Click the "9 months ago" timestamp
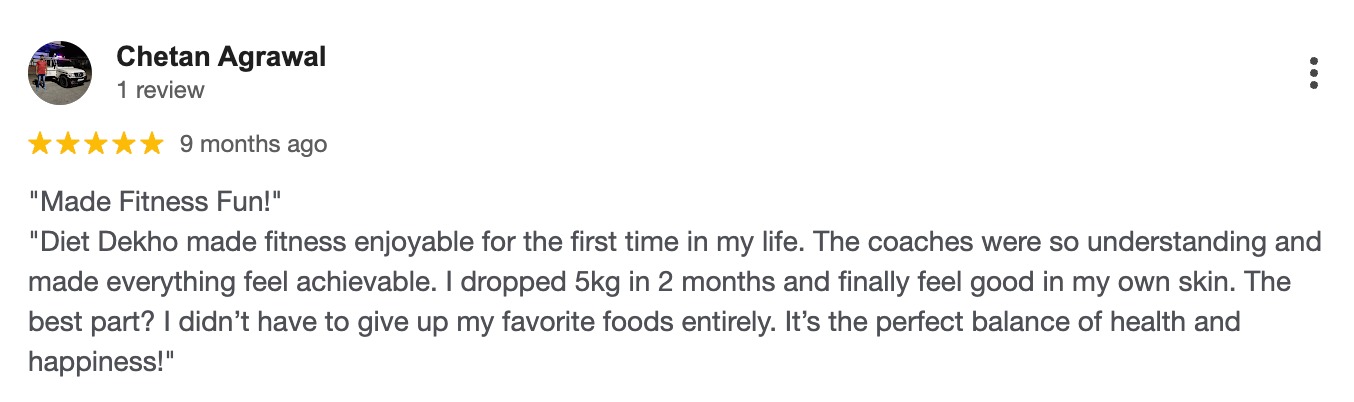 [x=253, y=144]
